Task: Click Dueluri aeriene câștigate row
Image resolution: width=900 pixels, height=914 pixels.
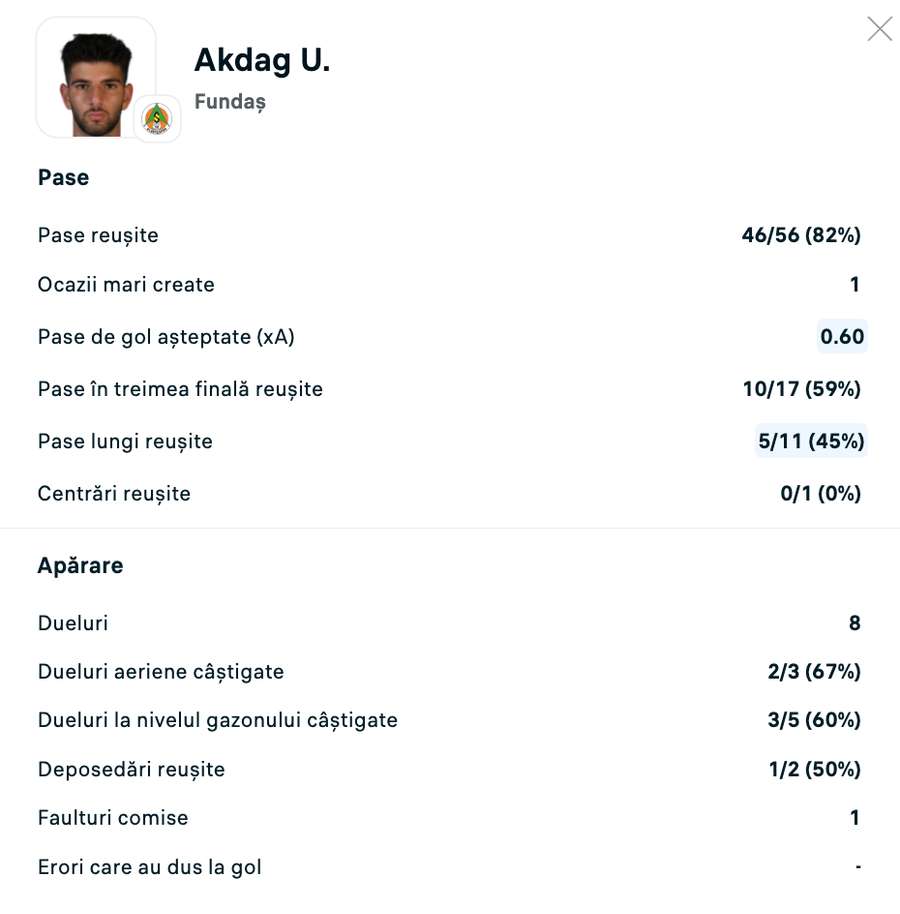Action: [x=449, y=672]
